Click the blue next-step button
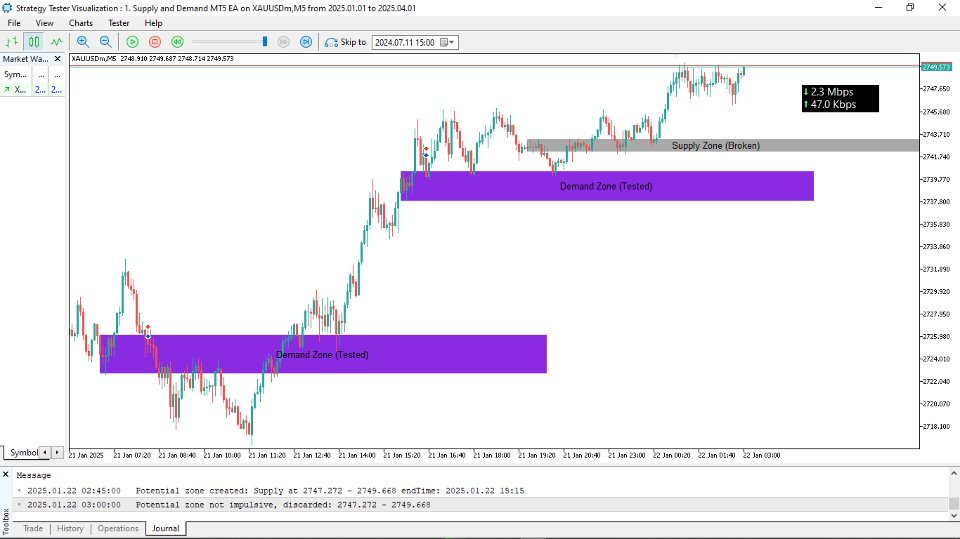The width and height of the screenshot is (960, 539). (306, 42)
